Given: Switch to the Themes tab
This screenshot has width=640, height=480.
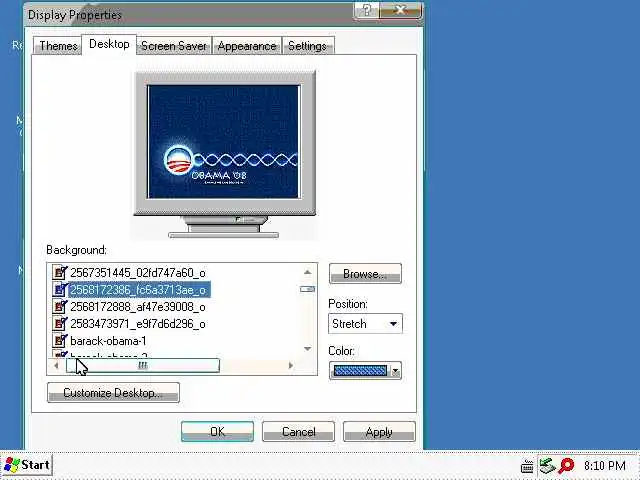Looking at the screenshot, I should click(x=58, y=46).
